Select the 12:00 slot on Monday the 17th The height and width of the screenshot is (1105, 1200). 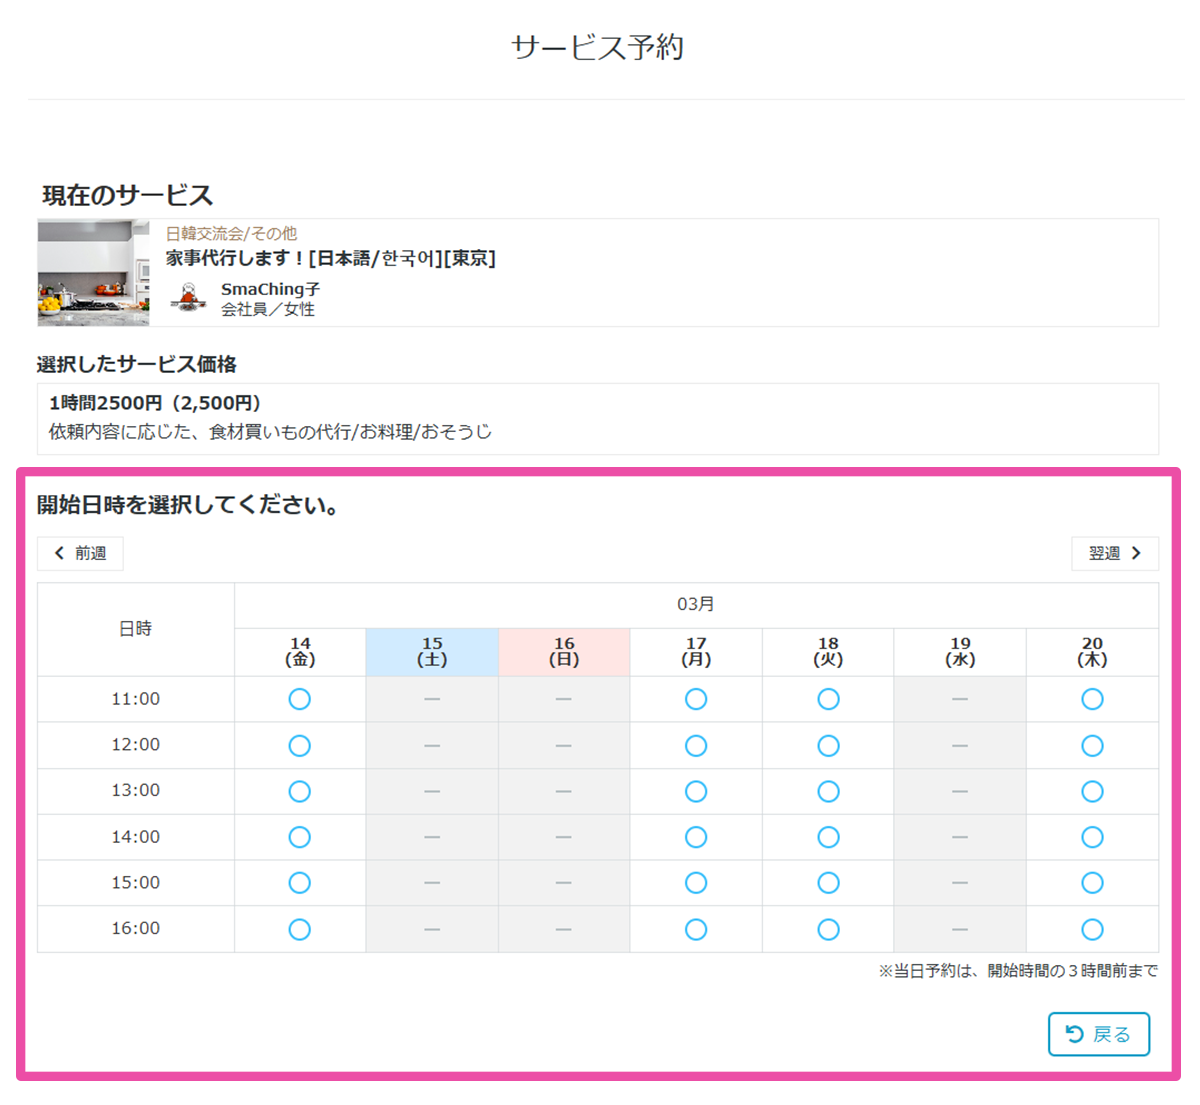(696, 745)
